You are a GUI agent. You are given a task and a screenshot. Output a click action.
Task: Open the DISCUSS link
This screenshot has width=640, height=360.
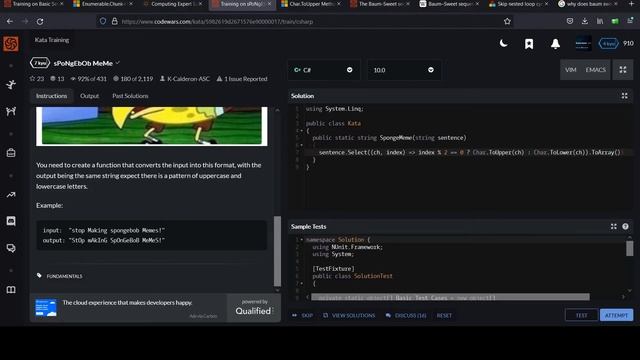click(406, 315)
